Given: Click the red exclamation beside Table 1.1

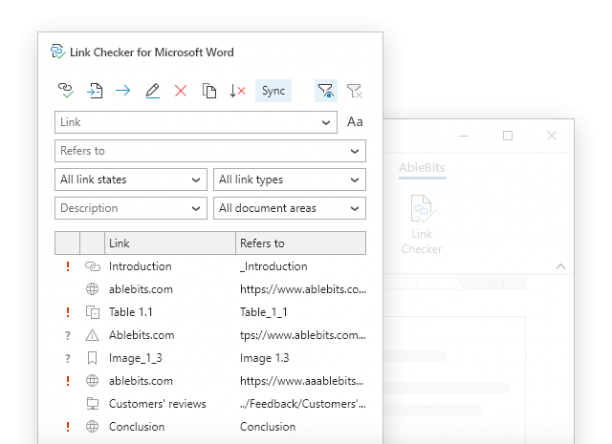Looking at the screenshot, I should point(68,312).
